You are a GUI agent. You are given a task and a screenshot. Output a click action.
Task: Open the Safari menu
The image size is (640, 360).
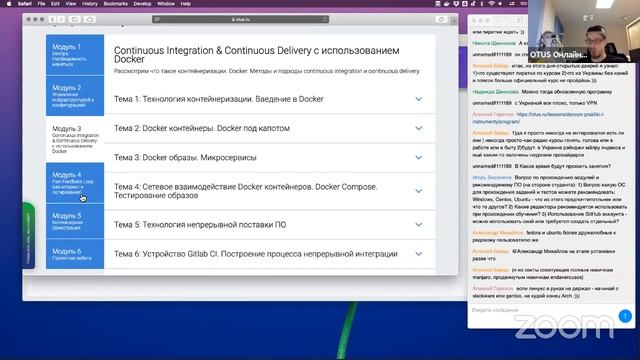[x=25, y=4]
